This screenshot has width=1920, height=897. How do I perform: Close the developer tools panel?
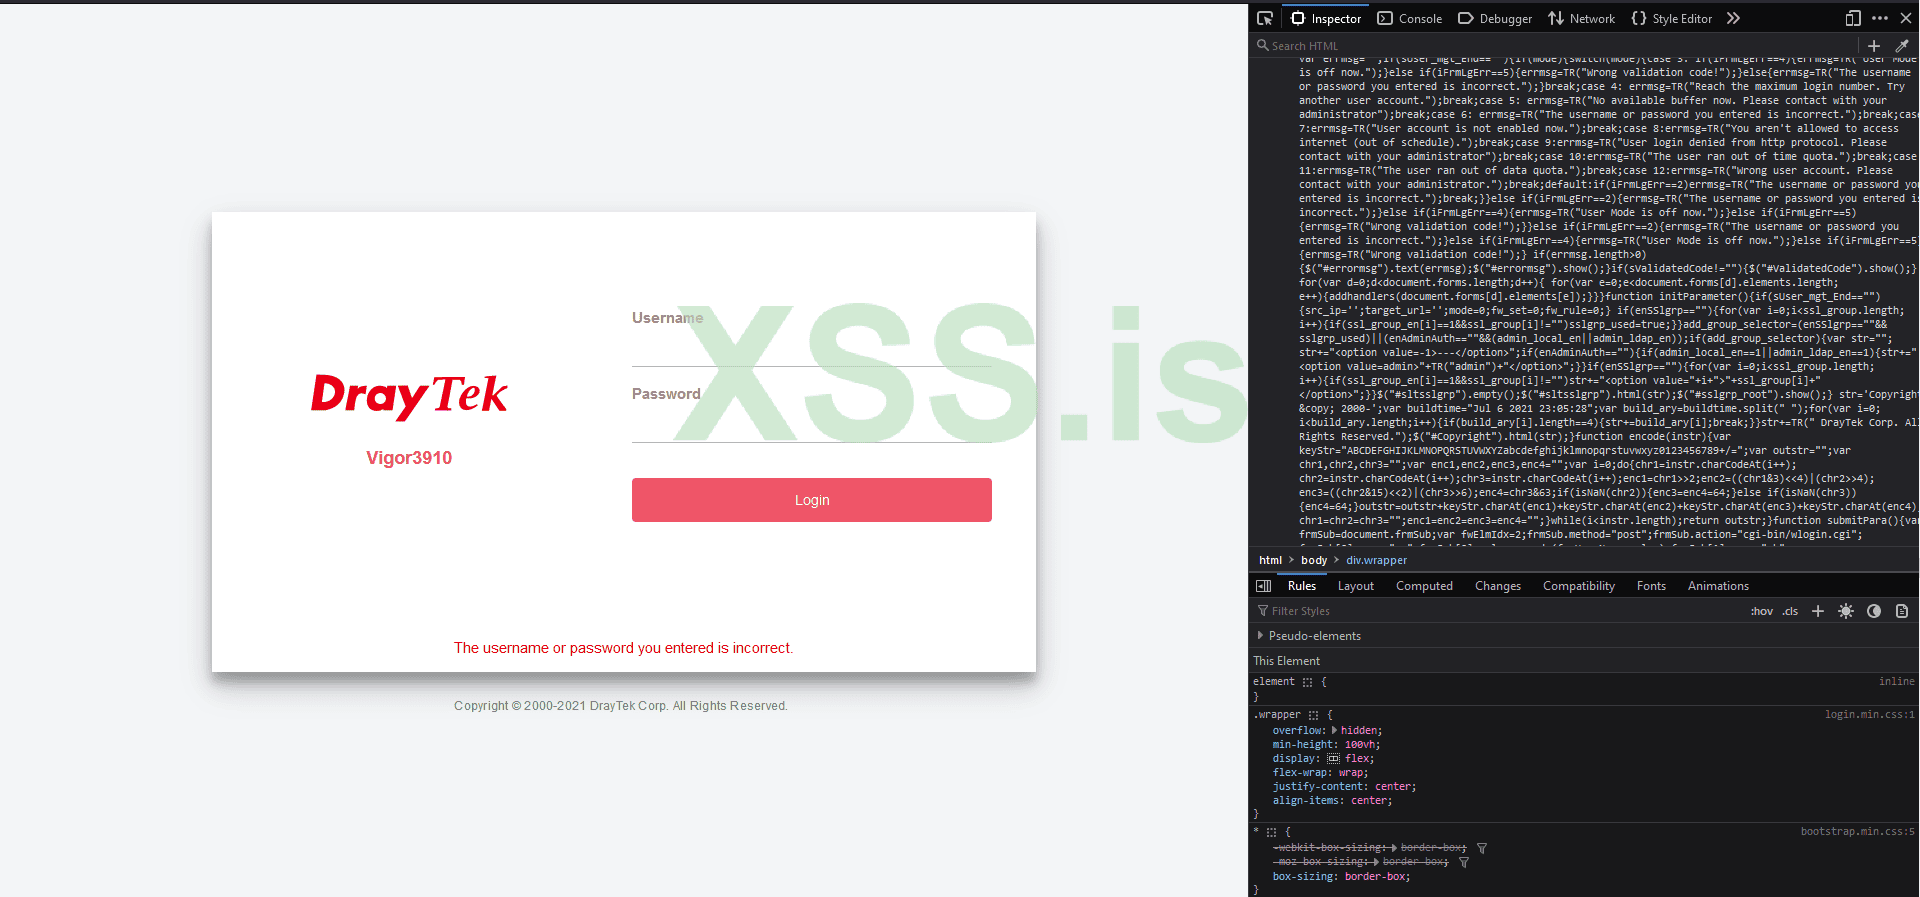(1906, 18)
